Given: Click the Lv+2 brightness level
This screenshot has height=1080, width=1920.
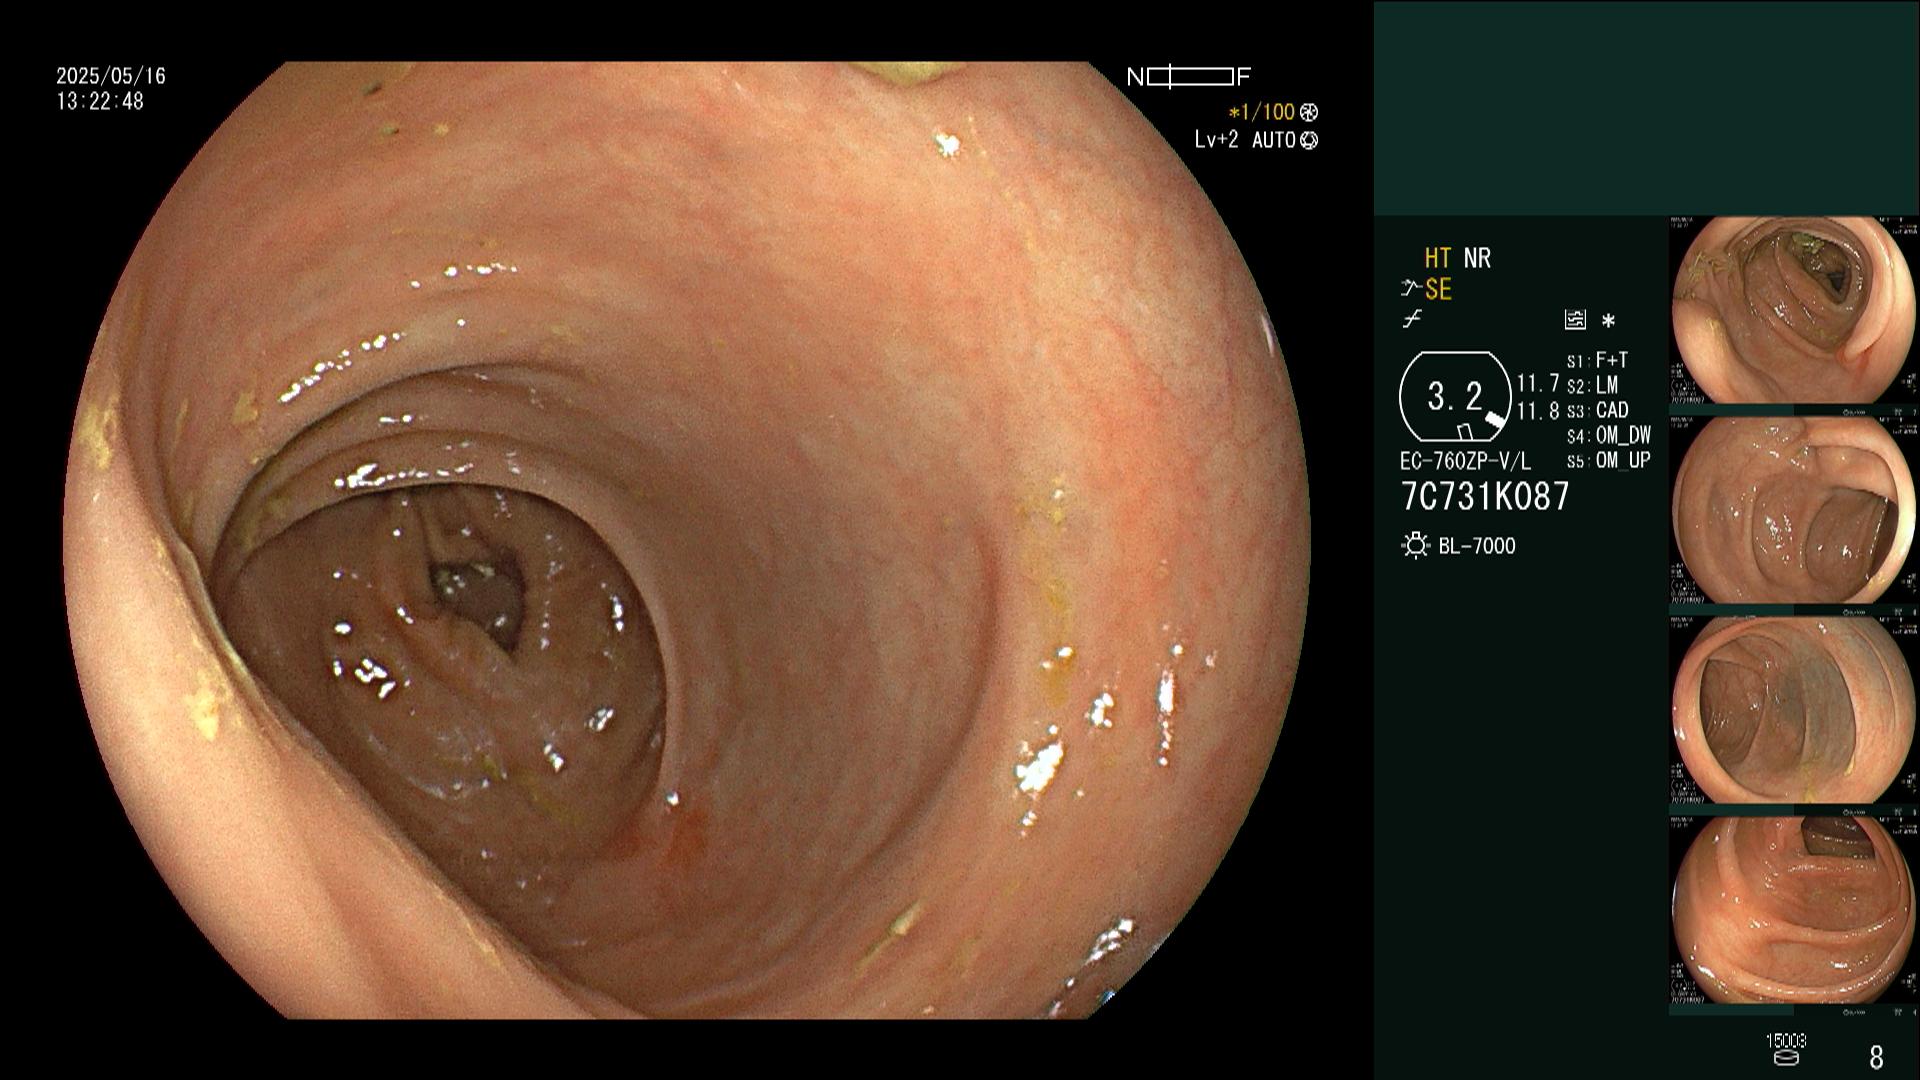Looking at the screenshot, I should pyautogui.click(x=1216, y=141).
